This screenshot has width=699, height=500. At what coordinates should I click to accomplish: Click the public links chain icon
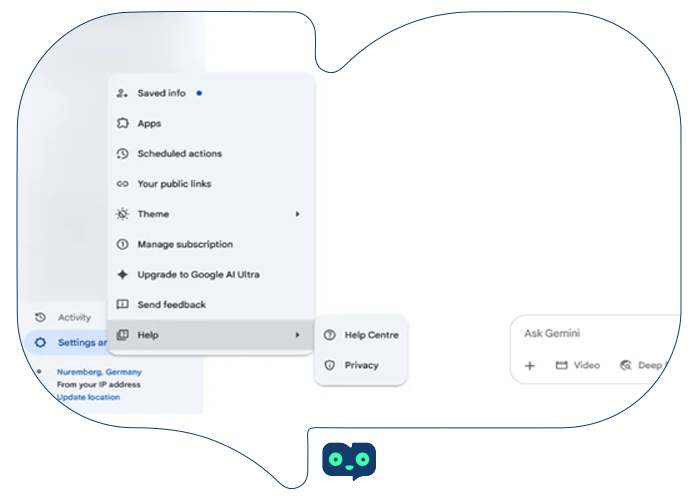[x=122, y=184]
